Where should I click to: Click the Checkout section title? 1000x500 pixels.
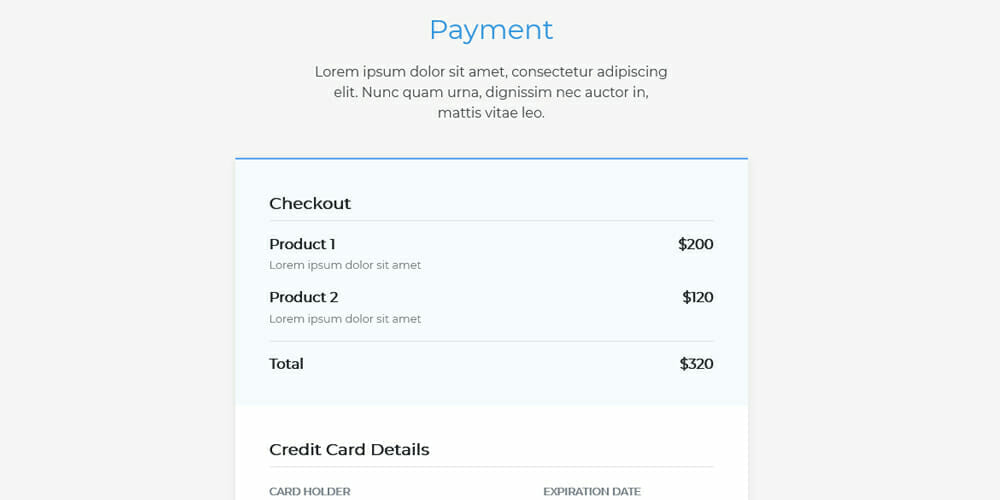tap(310, 203)
